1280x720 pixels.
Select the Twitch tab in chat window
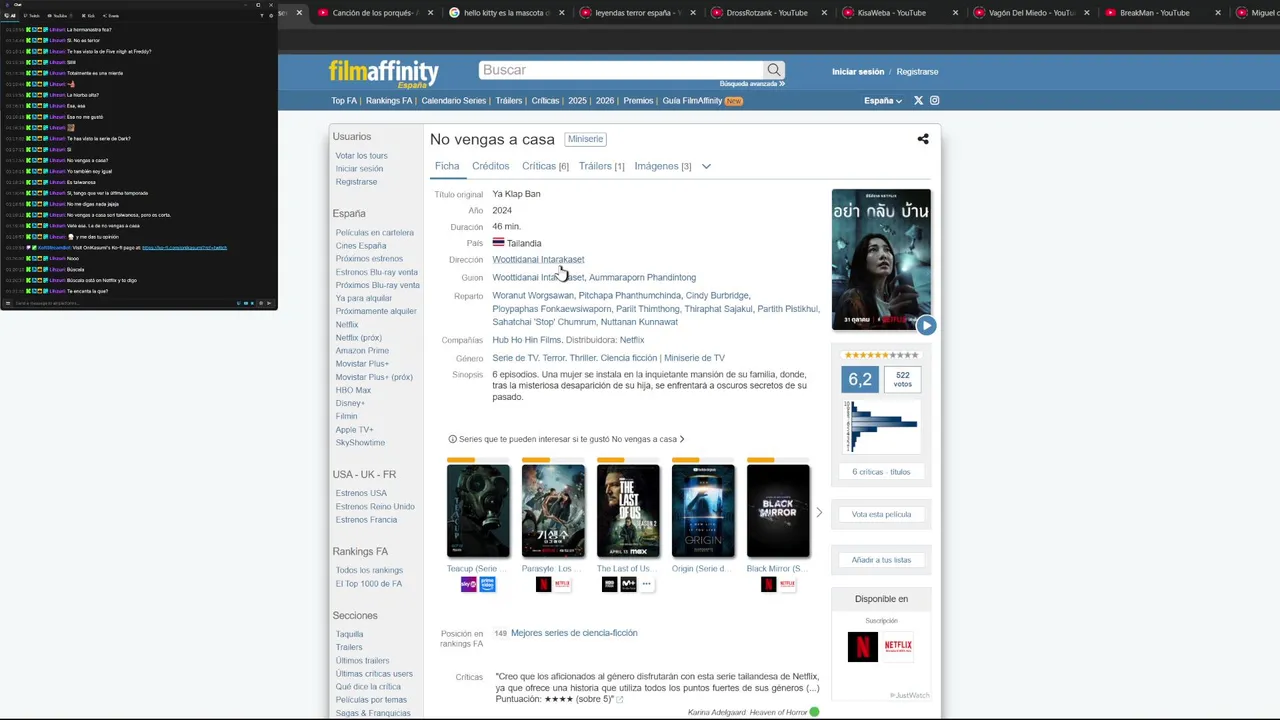[31, 16]
